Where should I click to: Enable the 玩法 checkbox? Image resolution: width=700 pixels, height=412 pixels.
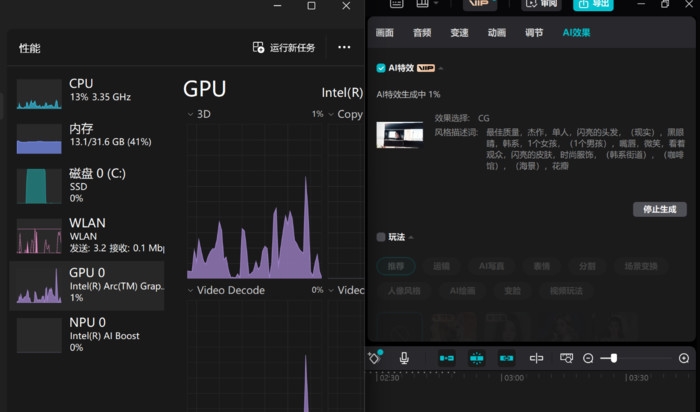coord(381,237)
